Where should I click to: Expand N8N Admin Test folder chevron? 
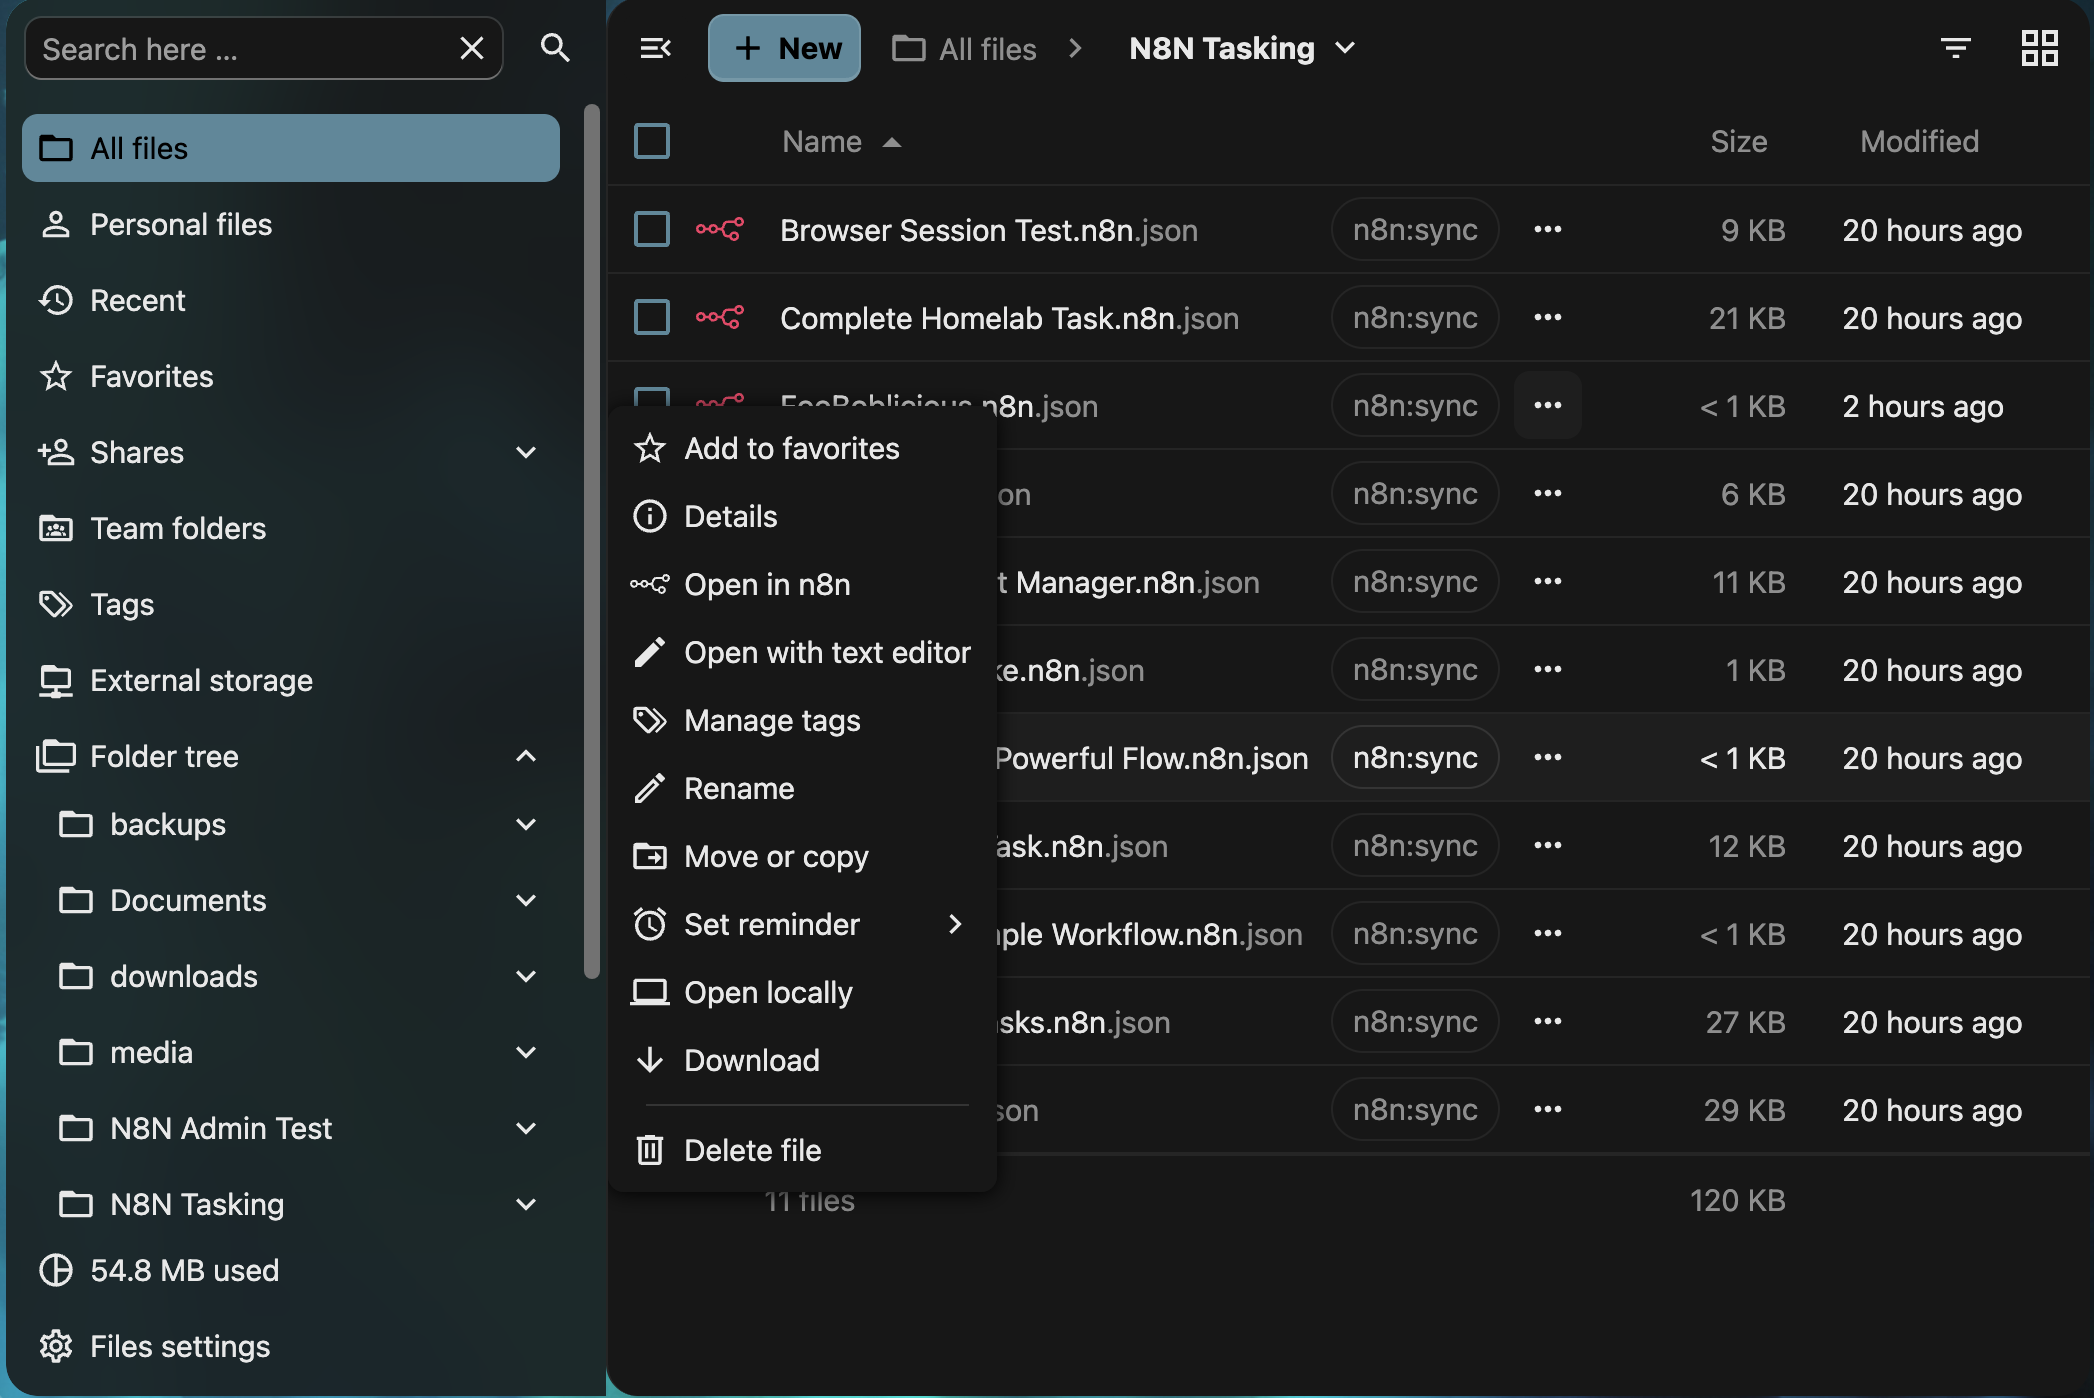pos(526,1128)
